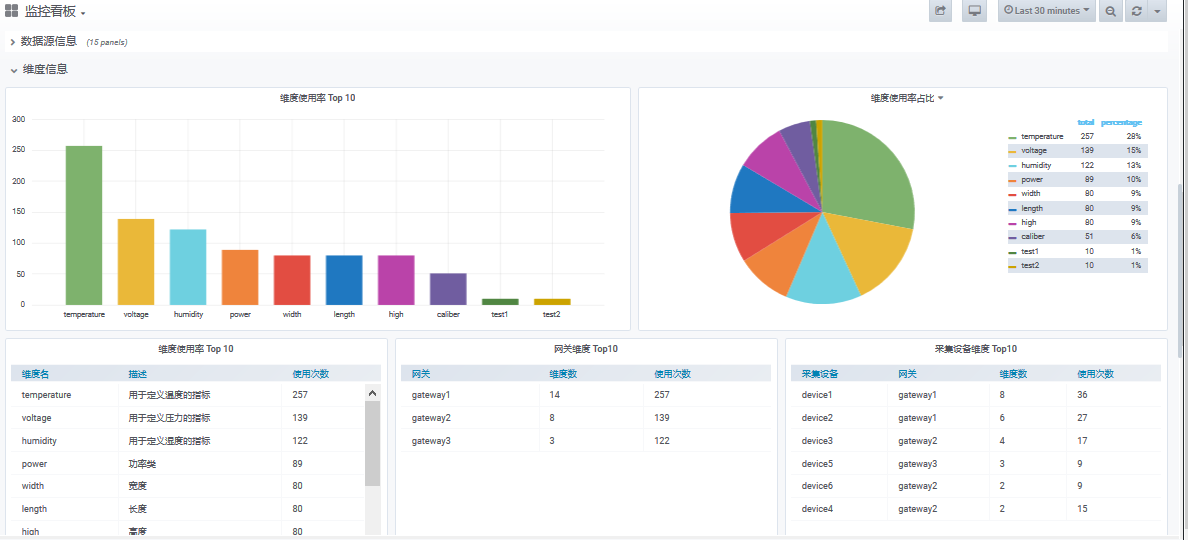
Task: Click the scroll up arrow in 维度使用率 table
Action: (373, 394)
